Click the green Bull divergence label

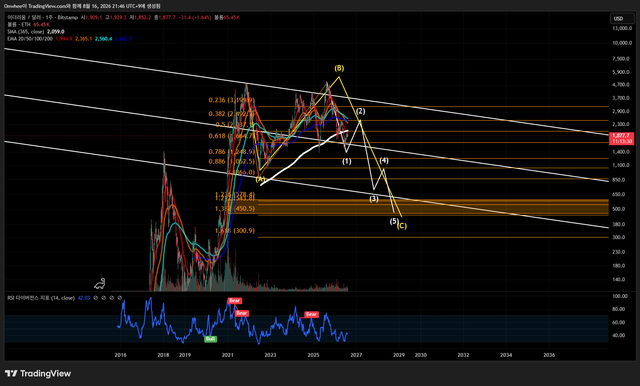[x=211, y=339]
